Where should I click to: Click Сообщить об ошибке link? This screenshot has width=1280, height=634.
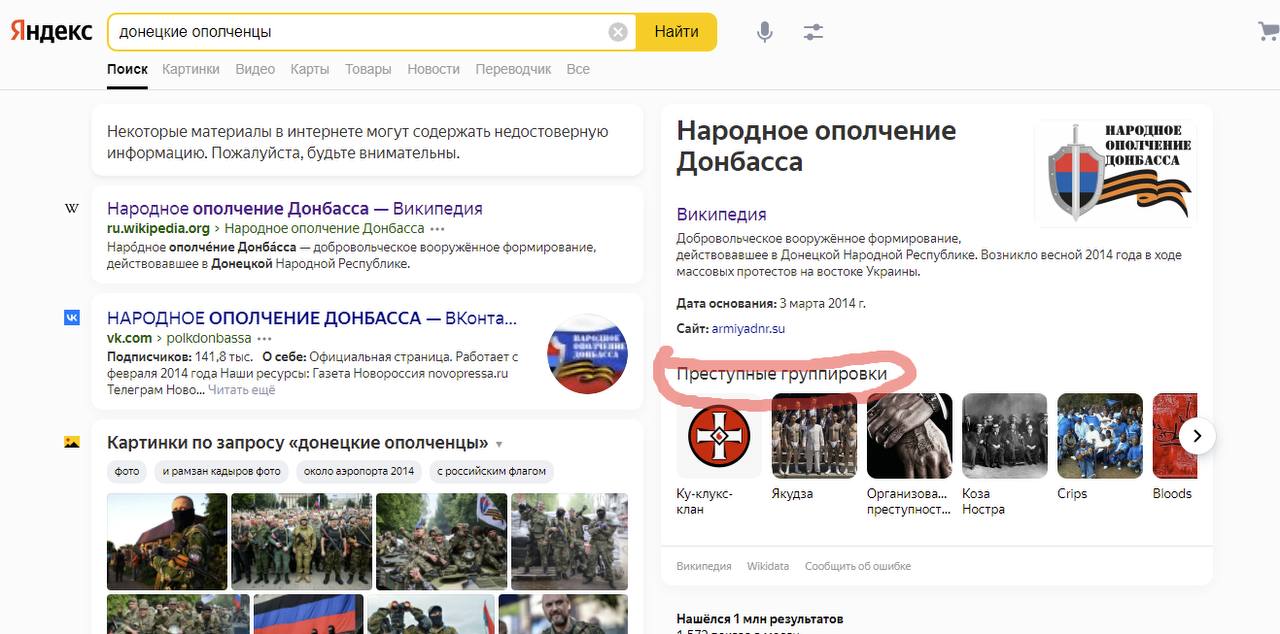[858, 566]
